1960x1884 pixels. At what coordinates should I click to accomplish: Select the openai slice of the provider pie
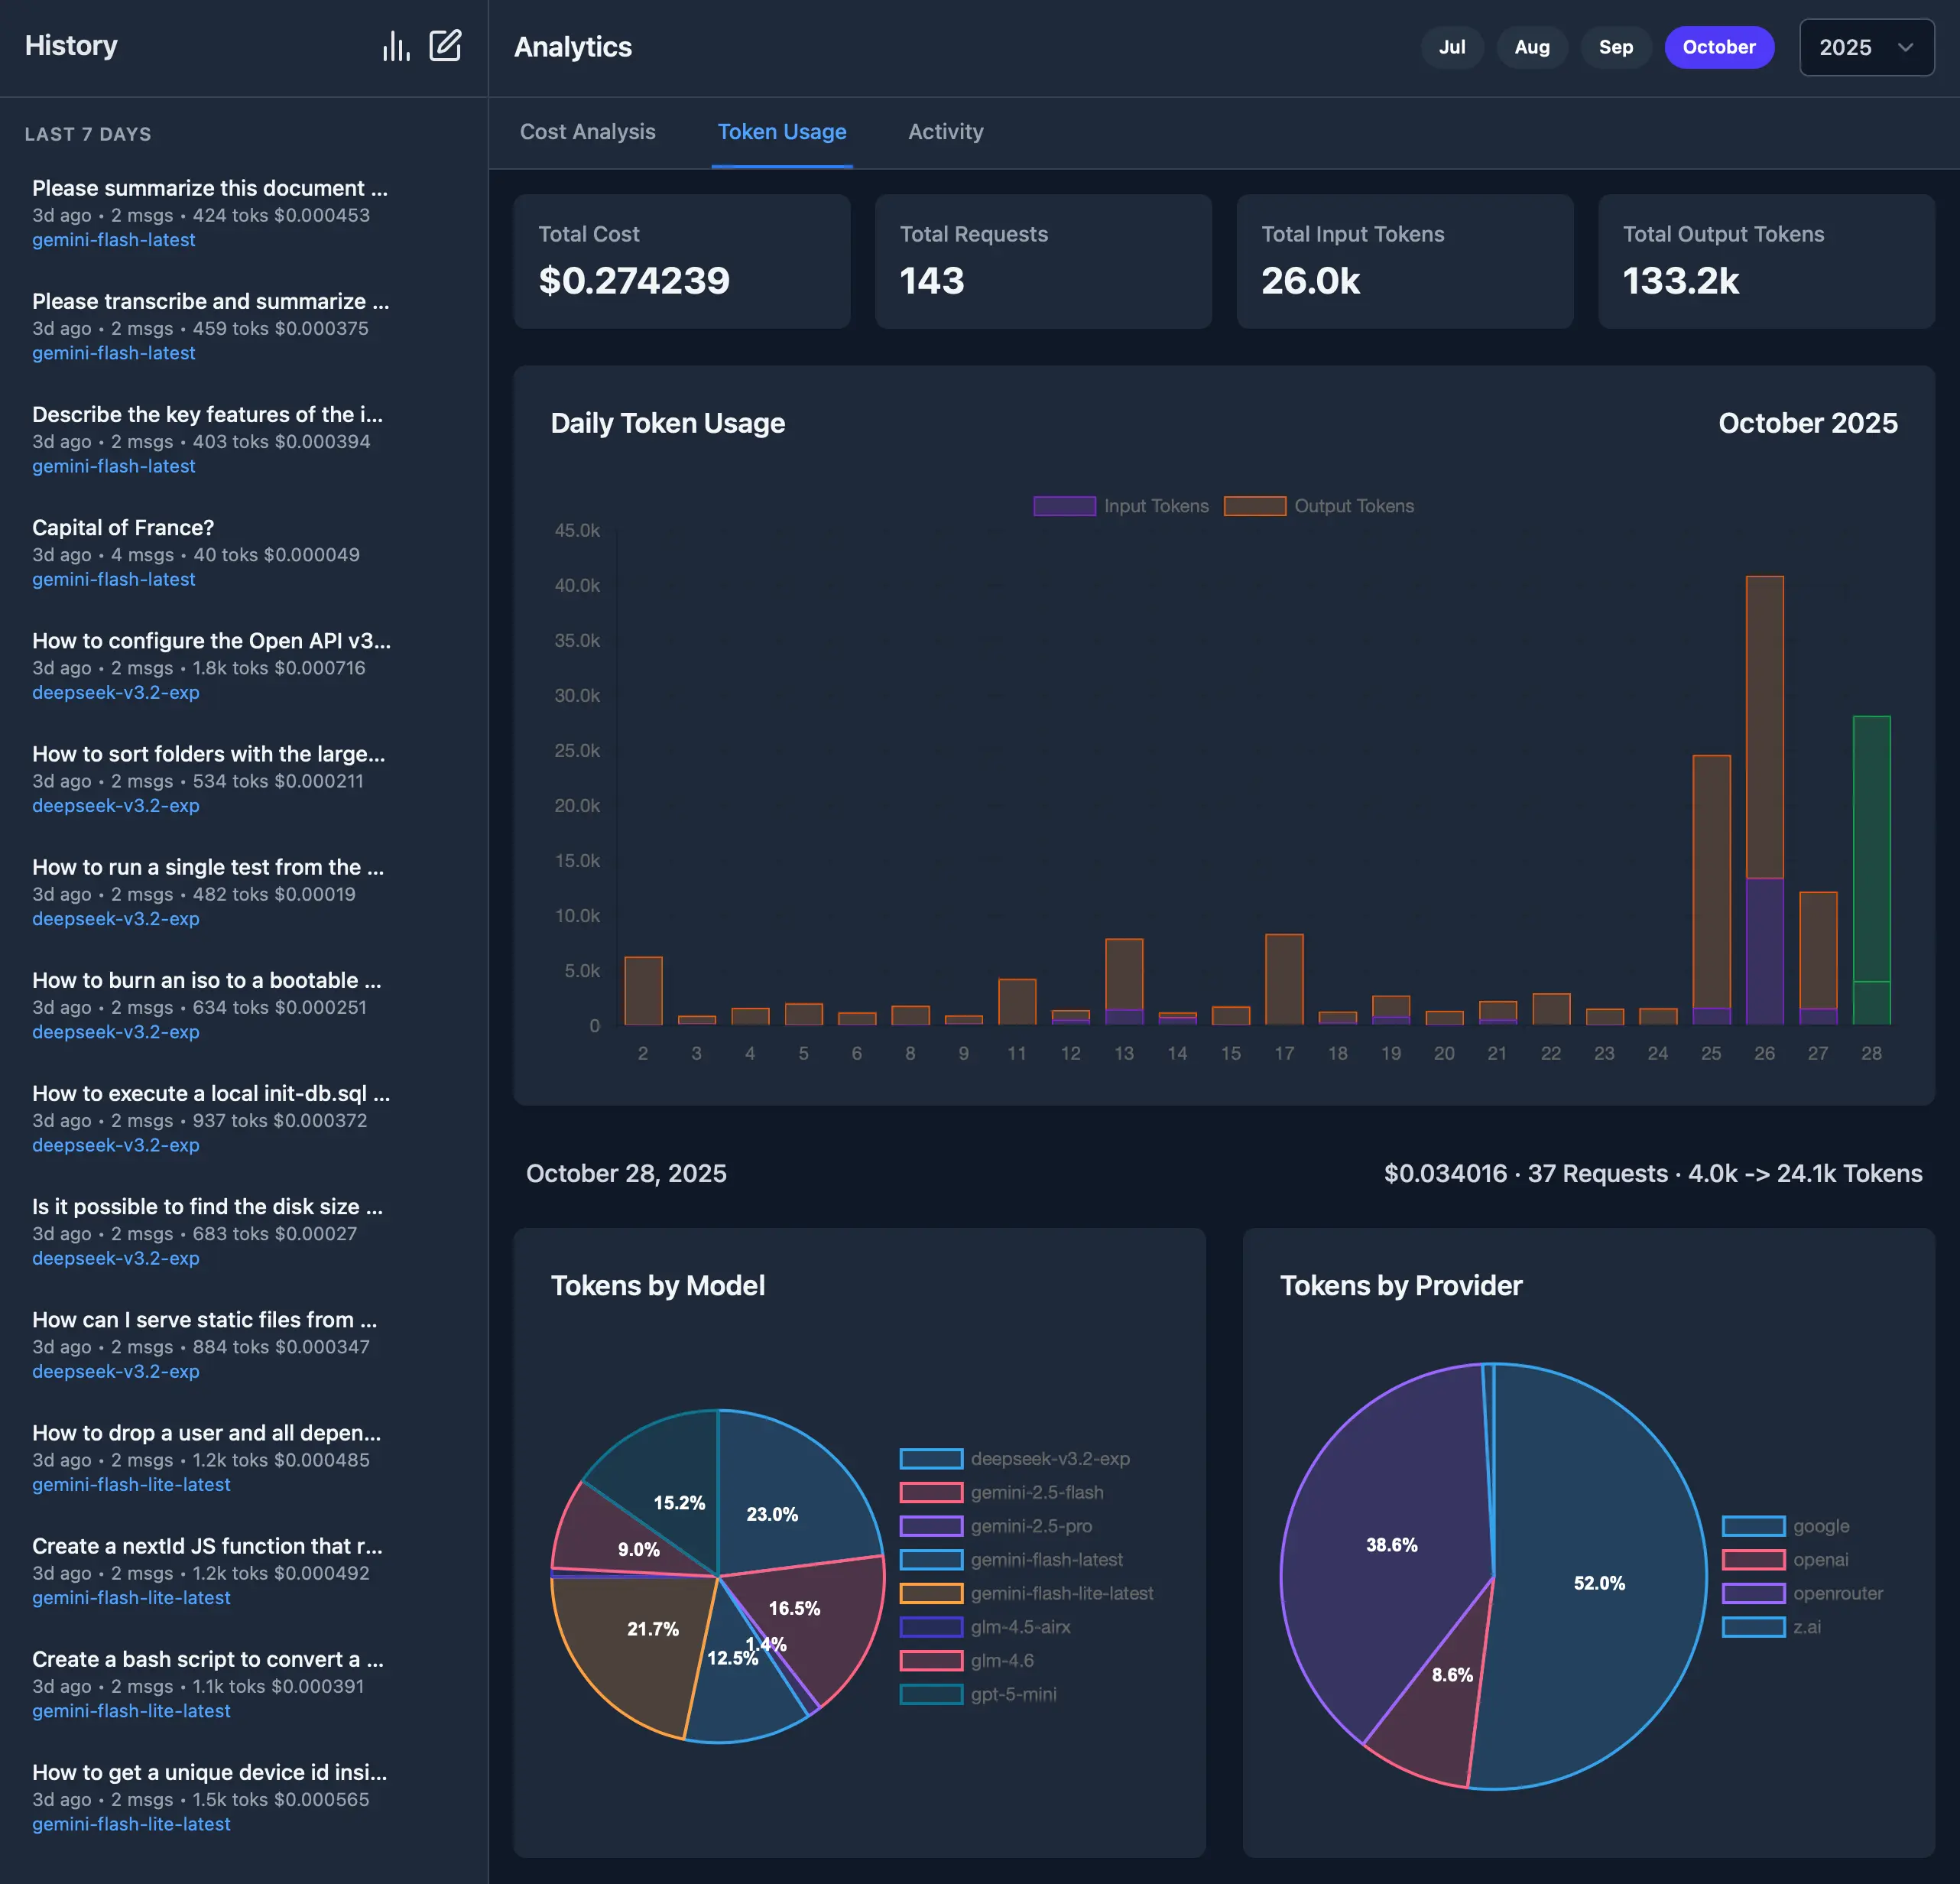point(1450,1700)
